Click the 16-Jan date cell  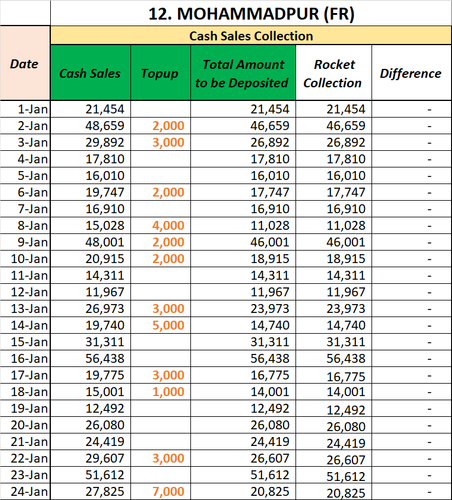pos(25,359)
